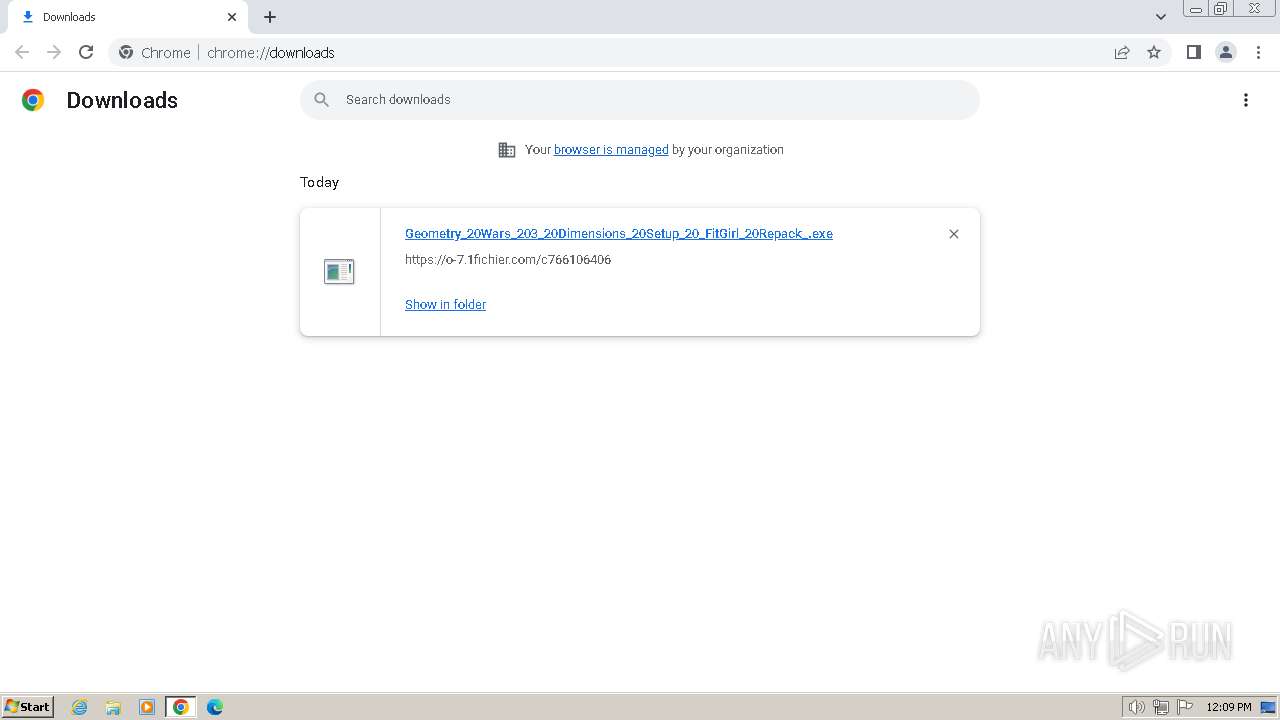Click the downloaded exe file icon
Viewport: 1280px width, 720px height.
339,271
